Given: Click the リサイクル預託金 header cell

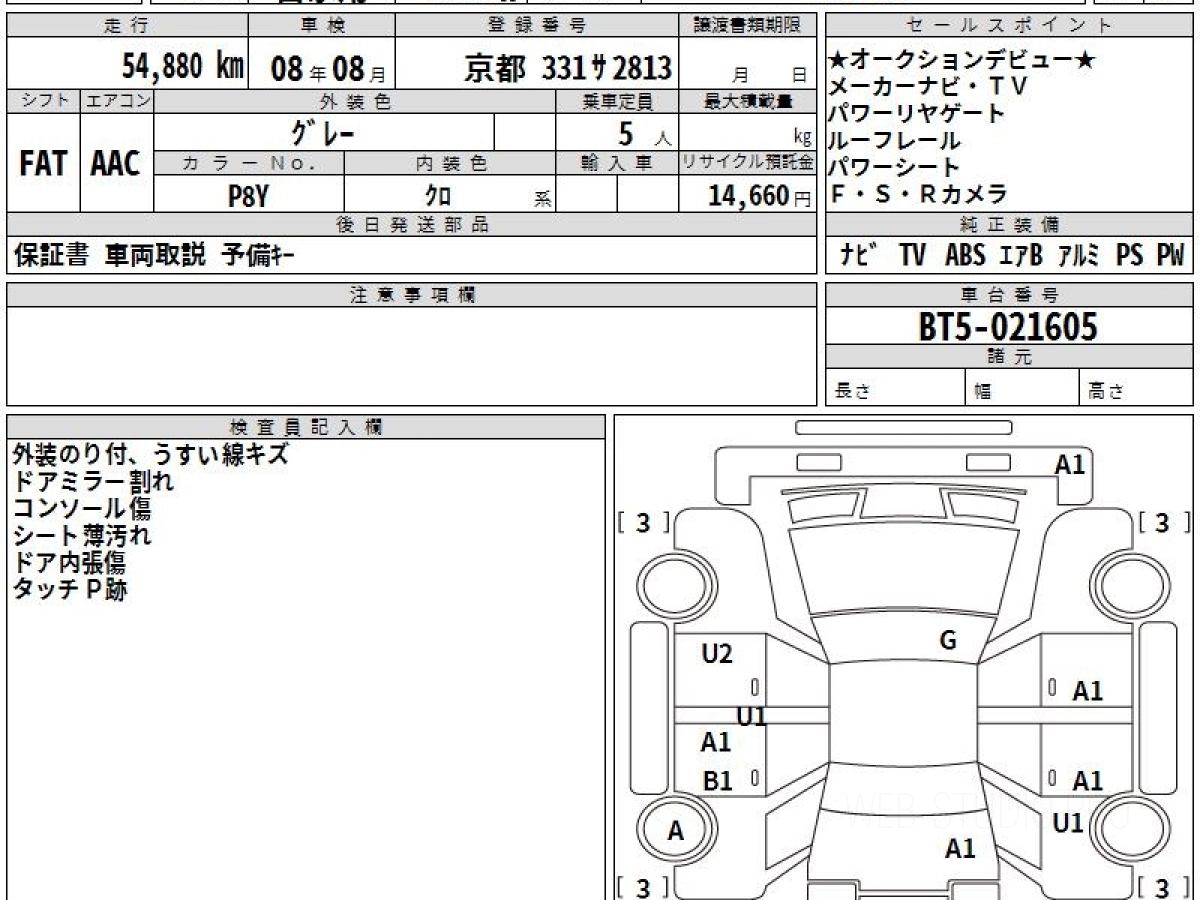Looking at the screenshot, I should click(748, 163).
